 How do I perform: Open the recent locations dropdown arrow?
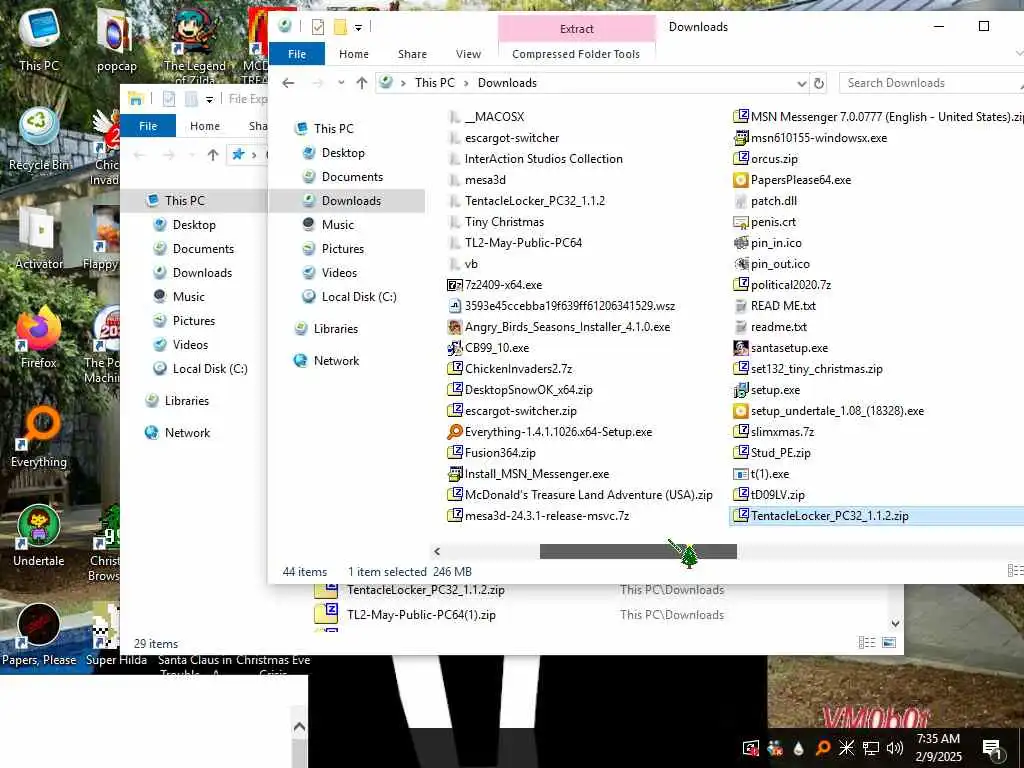[x=341, y=83]
